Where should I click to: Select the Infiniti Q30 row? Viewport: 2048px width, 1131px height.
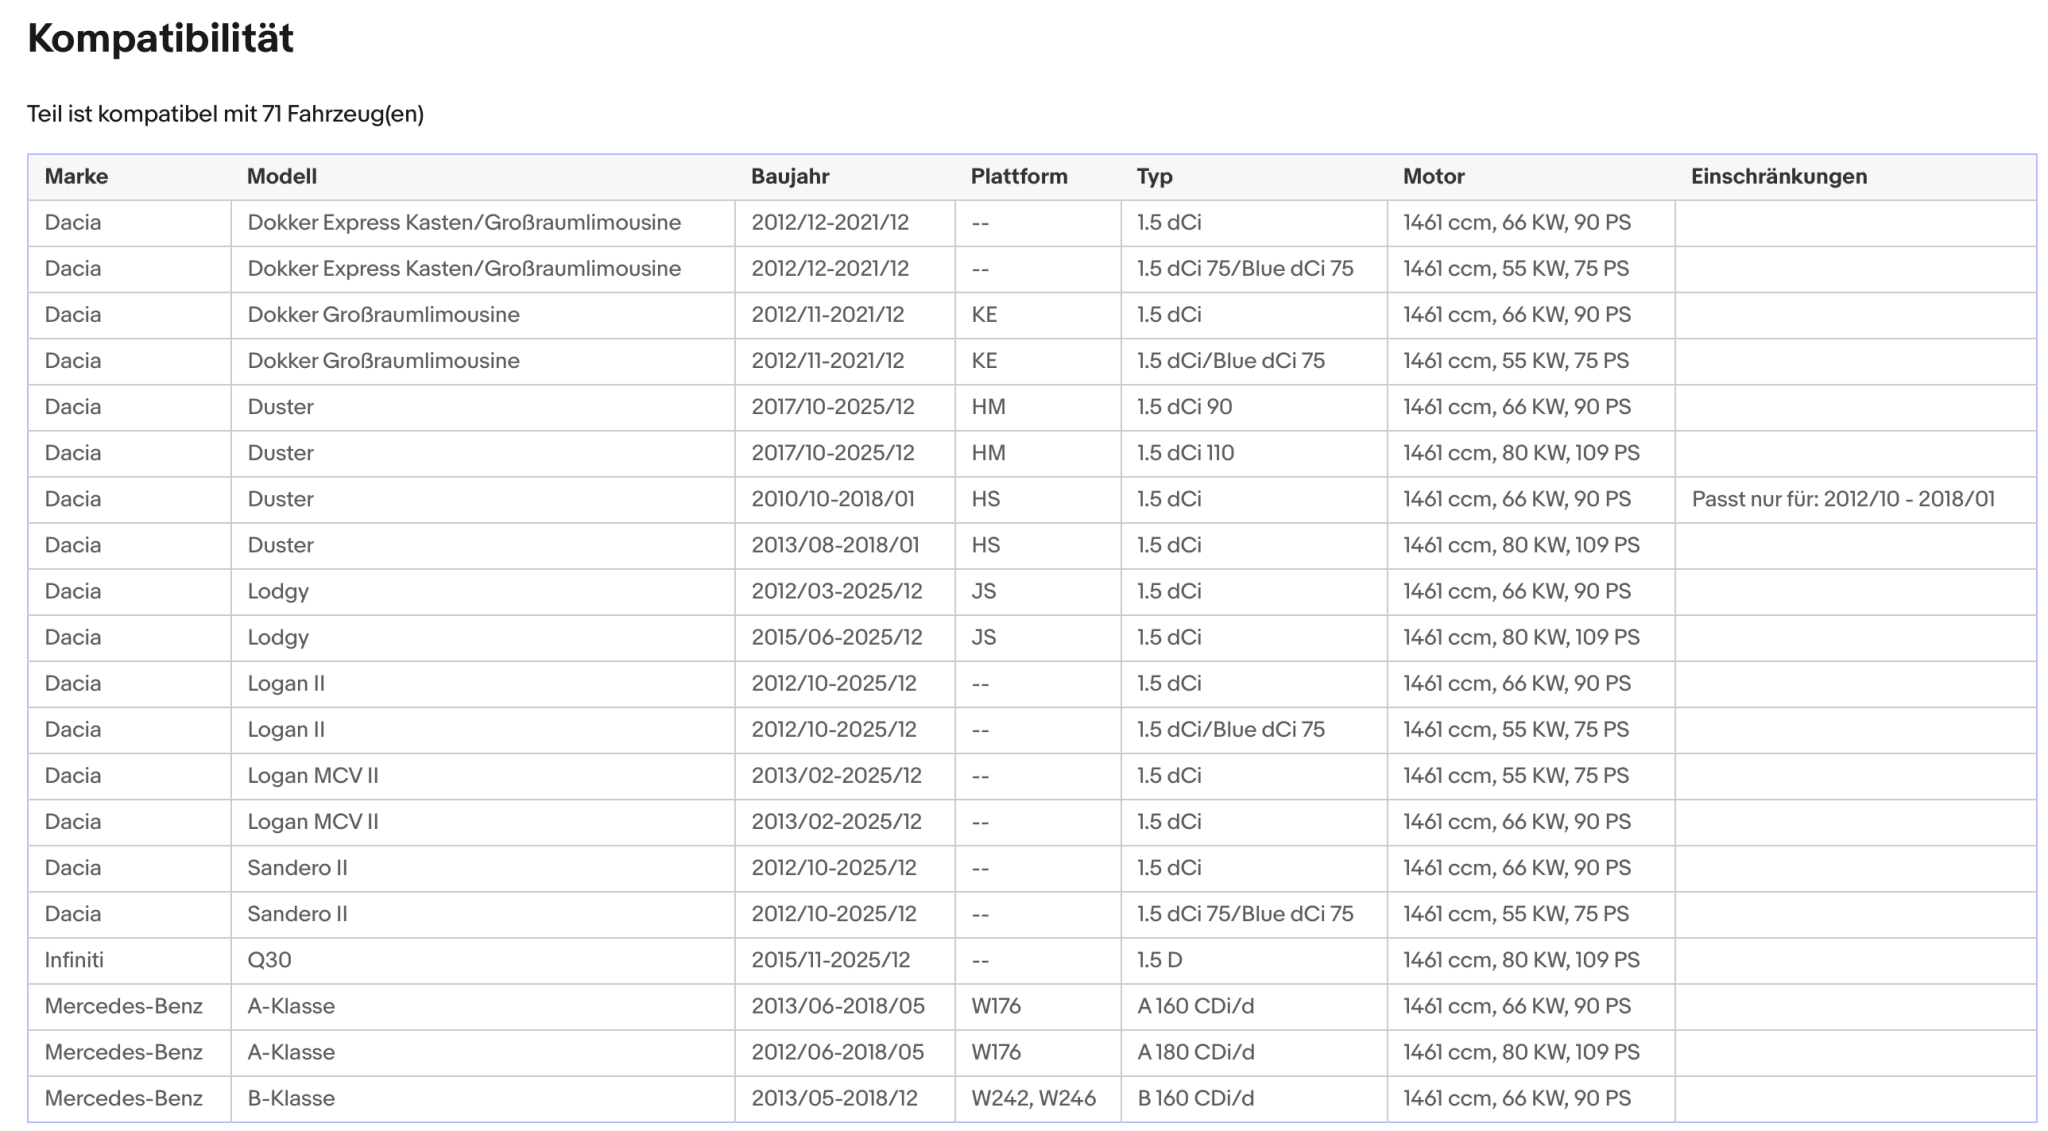pos(1032,960)
